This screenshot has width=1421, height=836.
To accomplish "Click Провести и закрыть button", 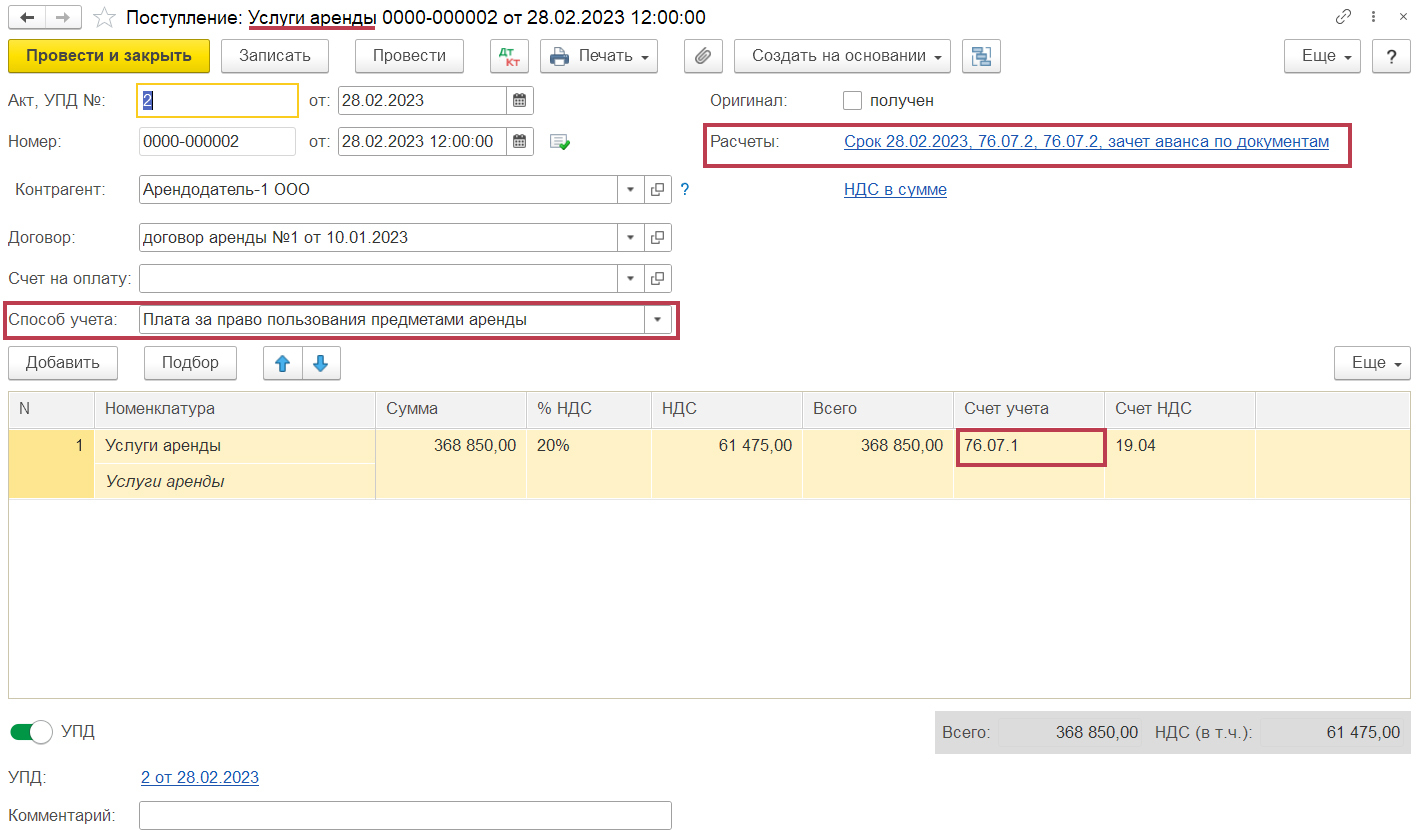I will pyautogui.click(x=109, y=56).
